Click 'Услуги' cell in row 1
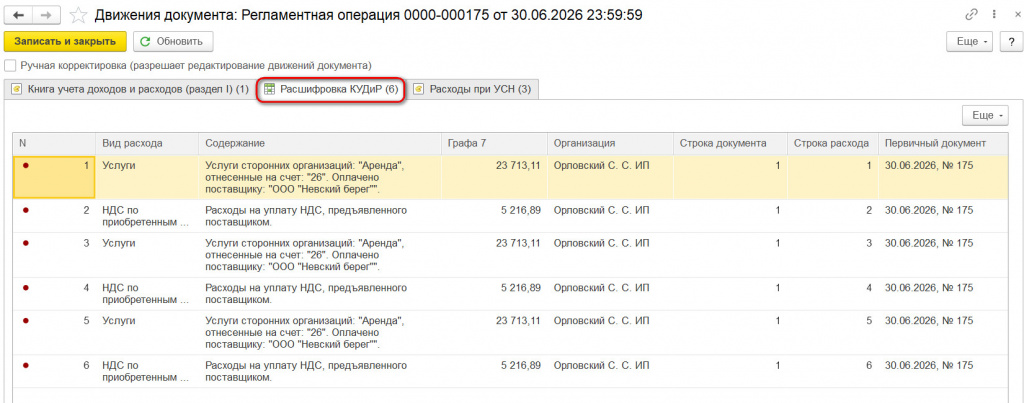This screenshot has height=403, width=1024. (147, 177)
